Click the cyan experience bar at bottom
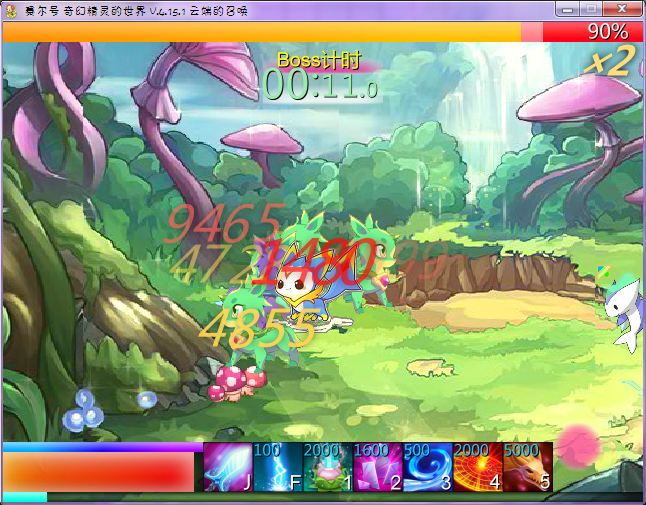This screenshot has width=646, height=505. pos(25,497)
